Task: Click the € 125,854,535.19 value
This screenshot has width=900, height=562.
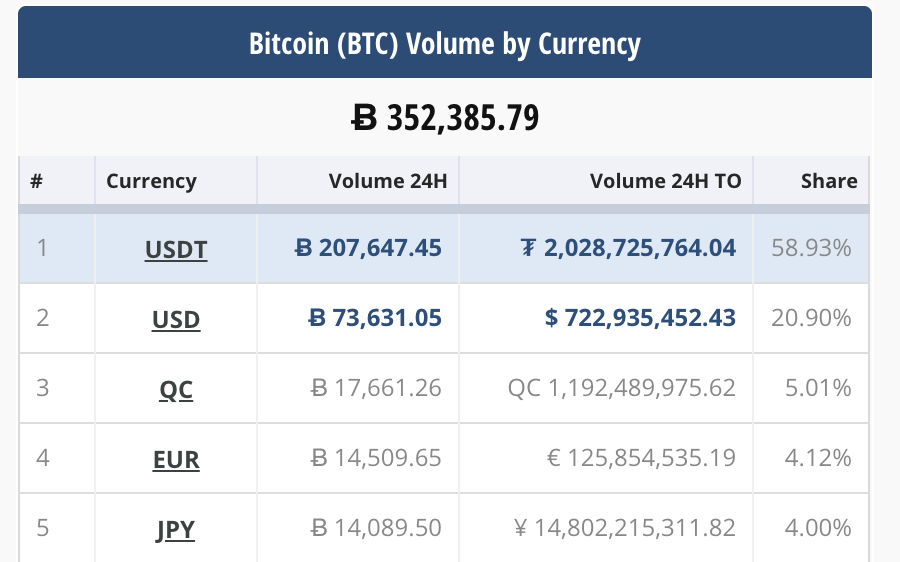Action: coord(642,458)
